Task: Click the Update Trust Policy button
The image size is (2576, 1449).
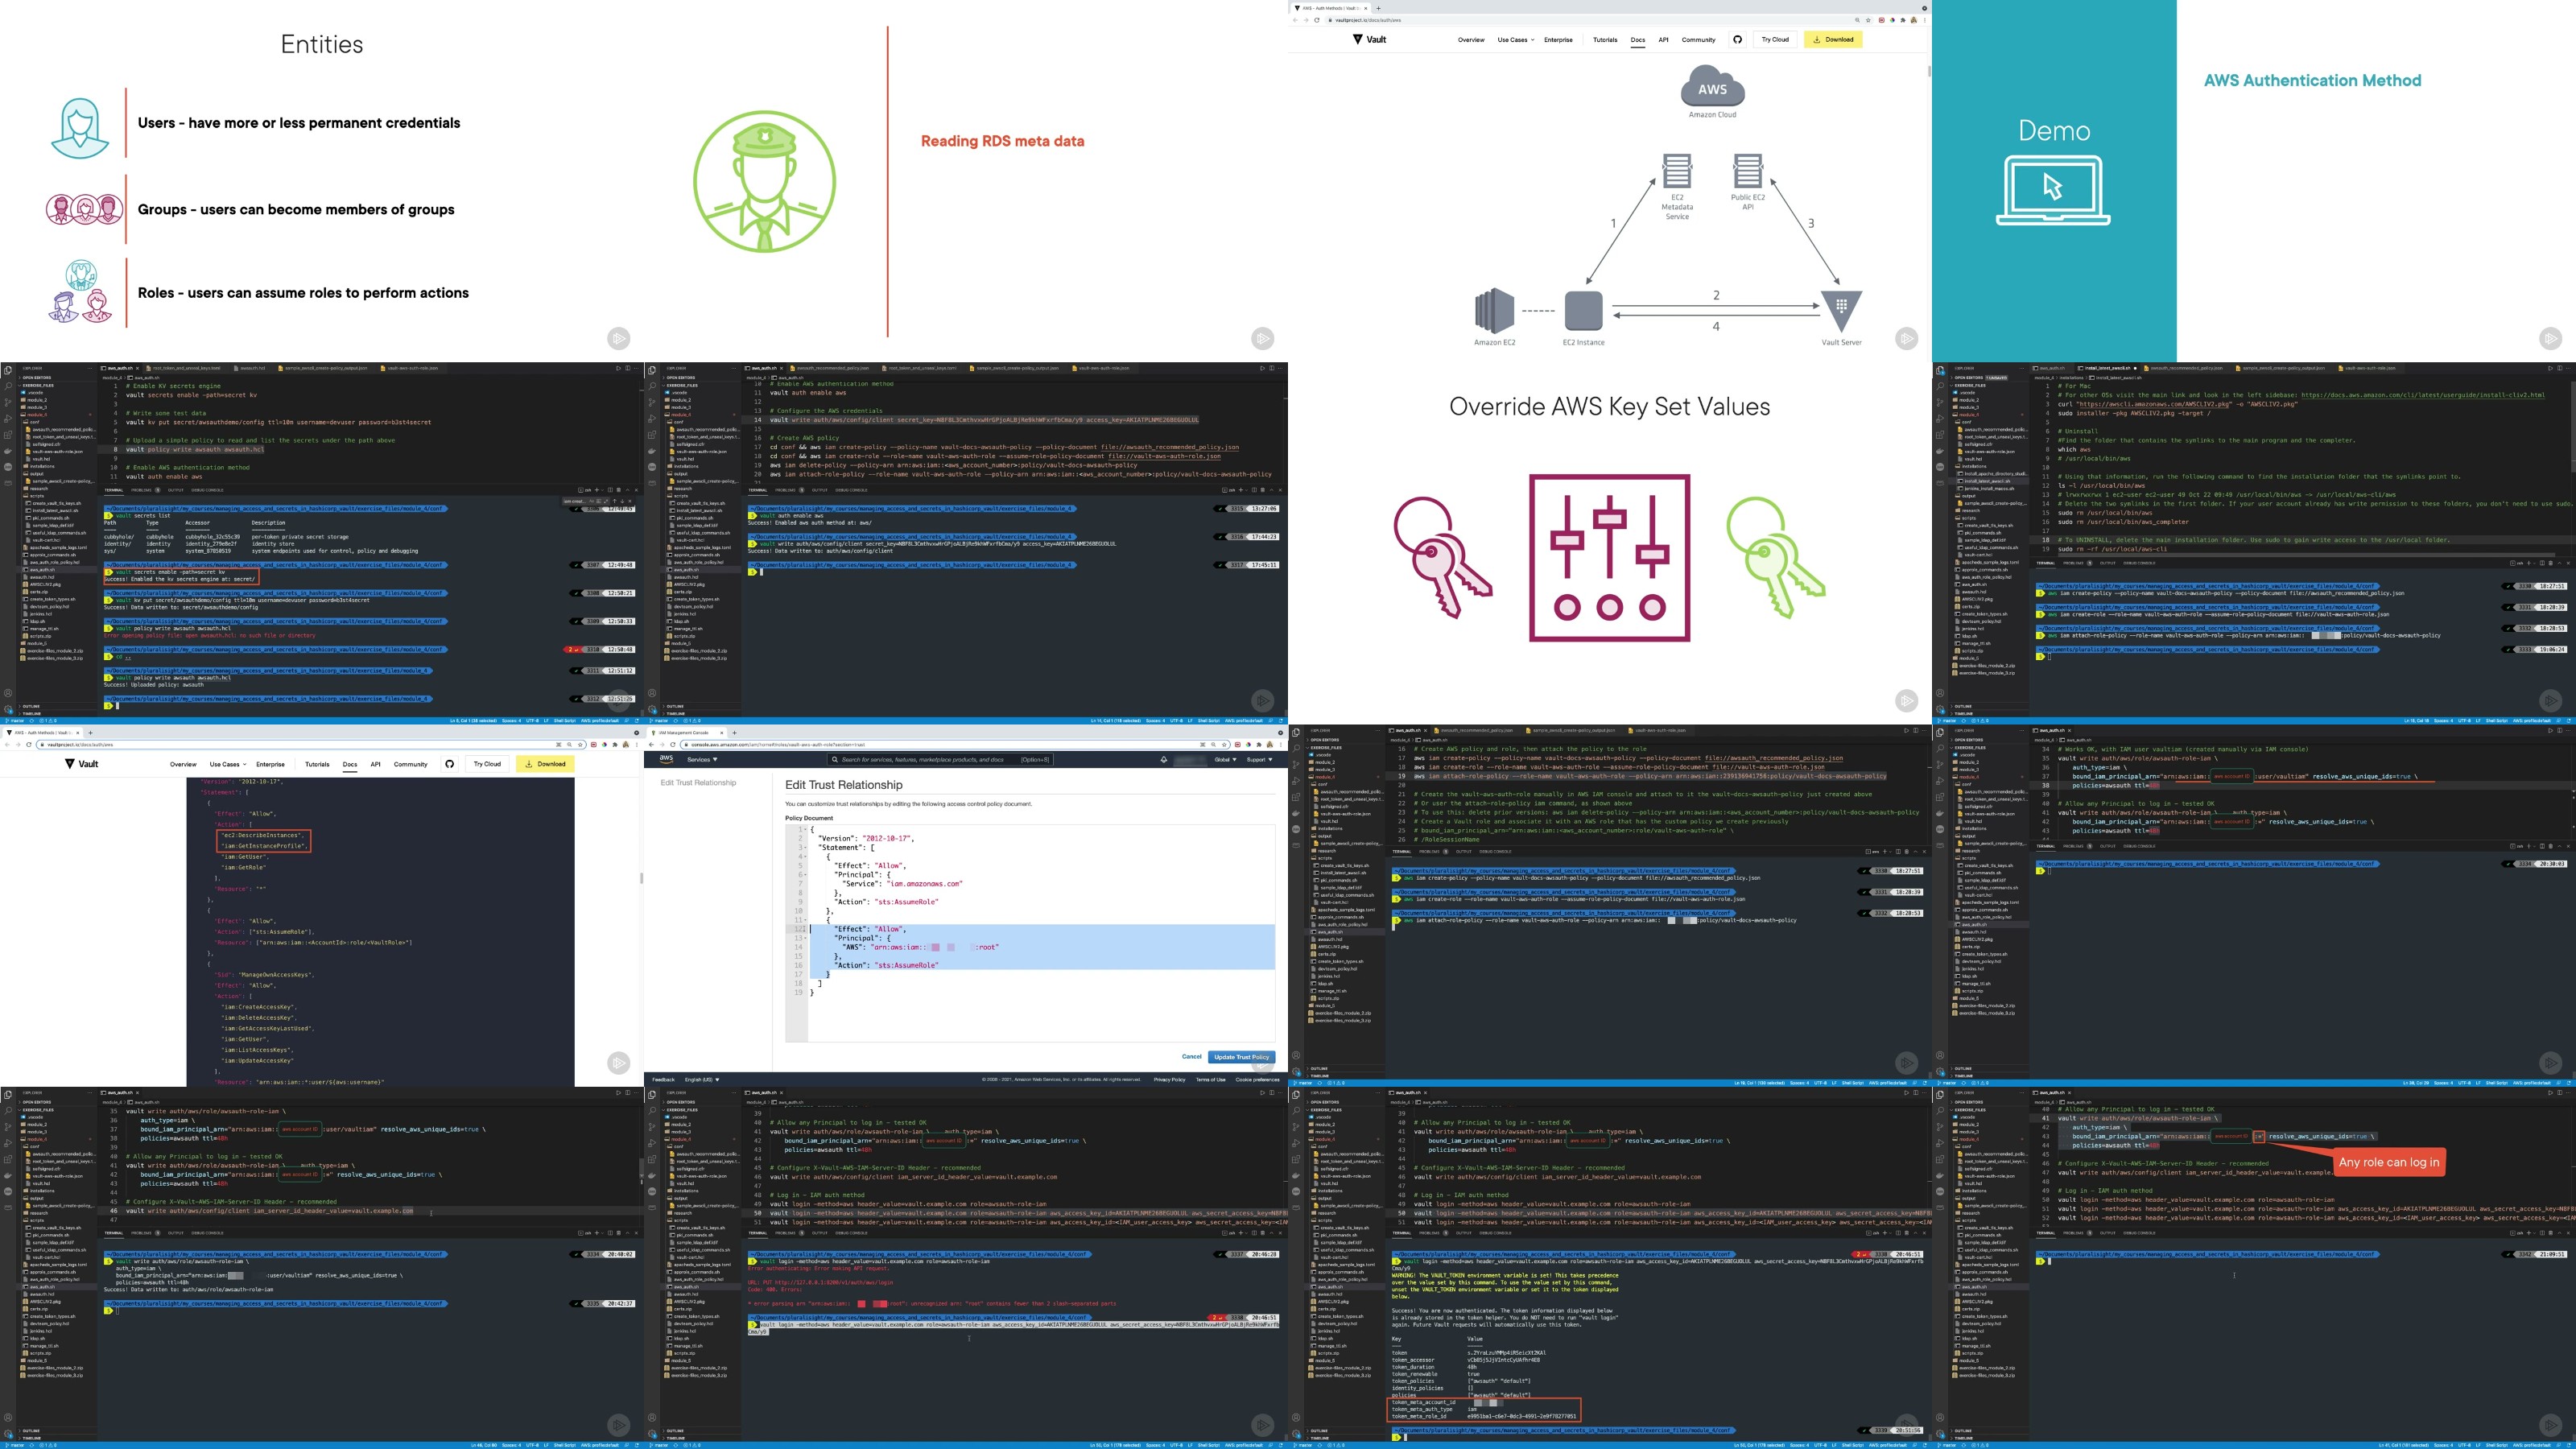Action: click(x=1241, y=1056)
